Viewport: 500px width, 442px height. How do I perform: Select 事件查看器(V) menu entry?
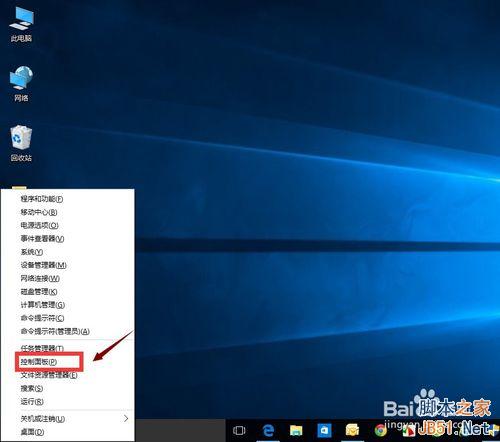pyautogui.click(x=68, y=239)
